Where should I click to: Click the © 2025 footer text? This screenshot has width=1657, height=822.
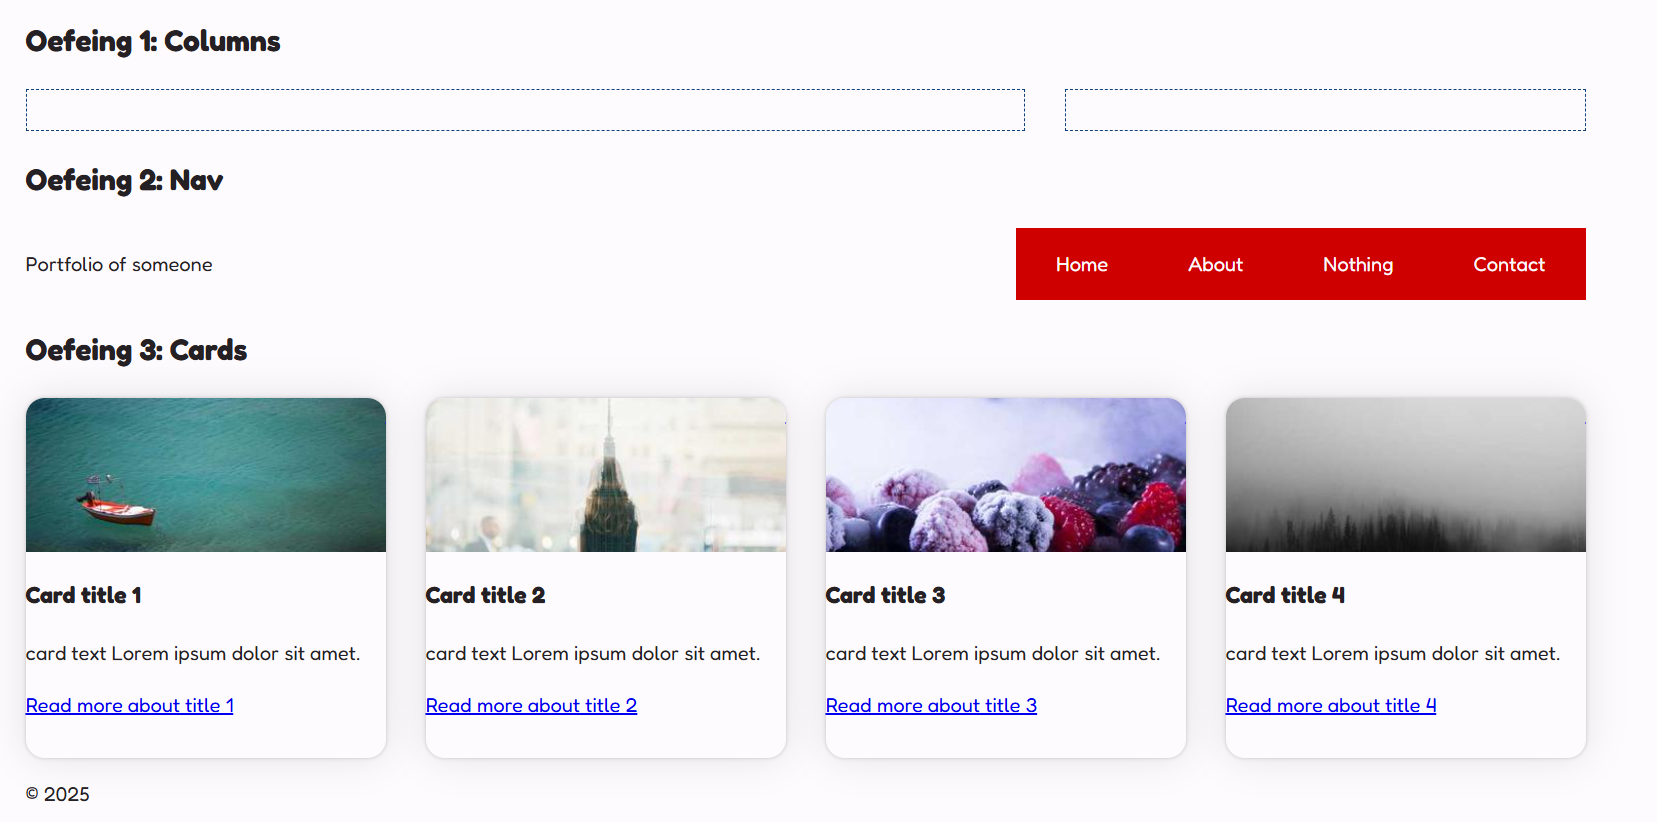[58, 795]
